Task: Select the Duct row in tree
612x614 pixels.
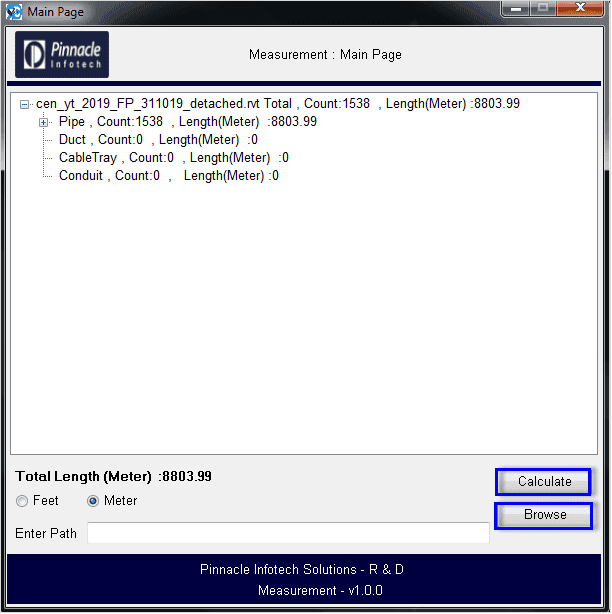Action: click(157, 140)
